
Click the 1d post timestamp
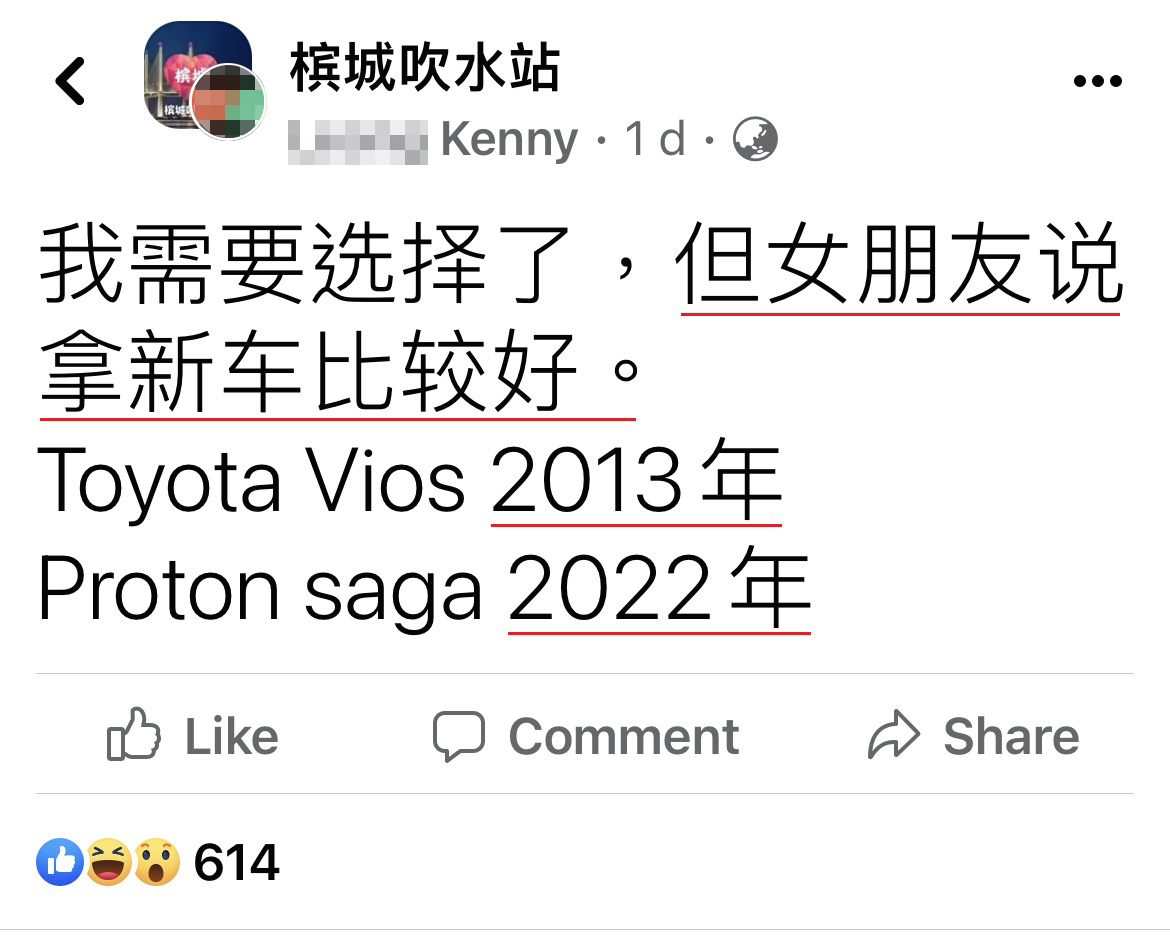pos(655,139)
